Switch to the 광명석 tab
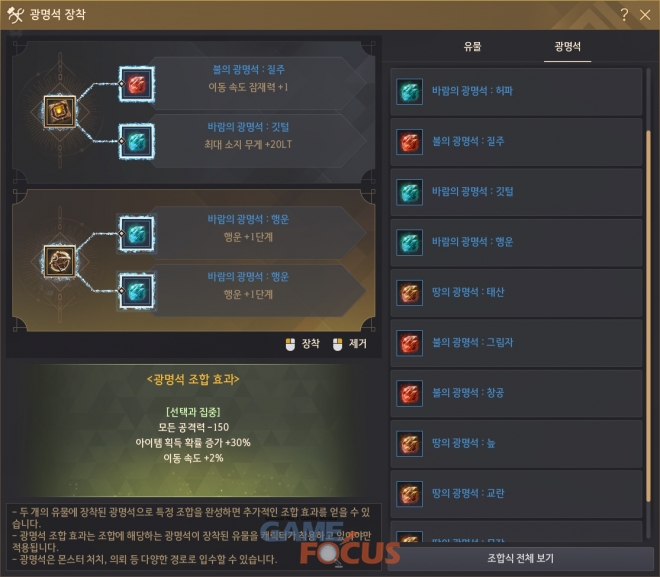The height and width of the screenshot is (577, 660). [567, 46]
